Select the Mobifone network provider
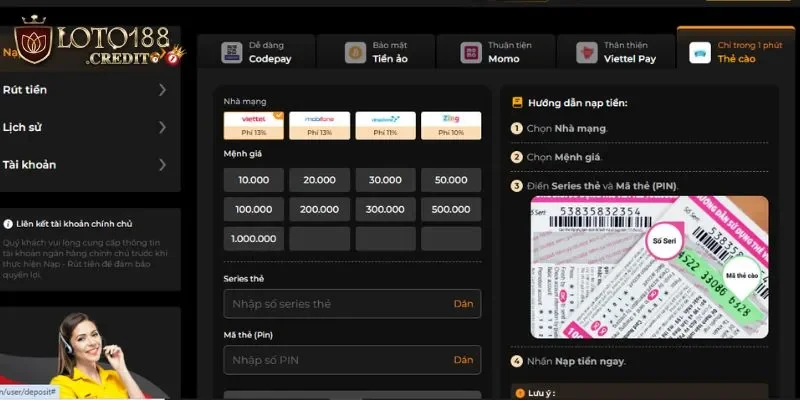The image size is (800, 400). (x=319, y=125)
